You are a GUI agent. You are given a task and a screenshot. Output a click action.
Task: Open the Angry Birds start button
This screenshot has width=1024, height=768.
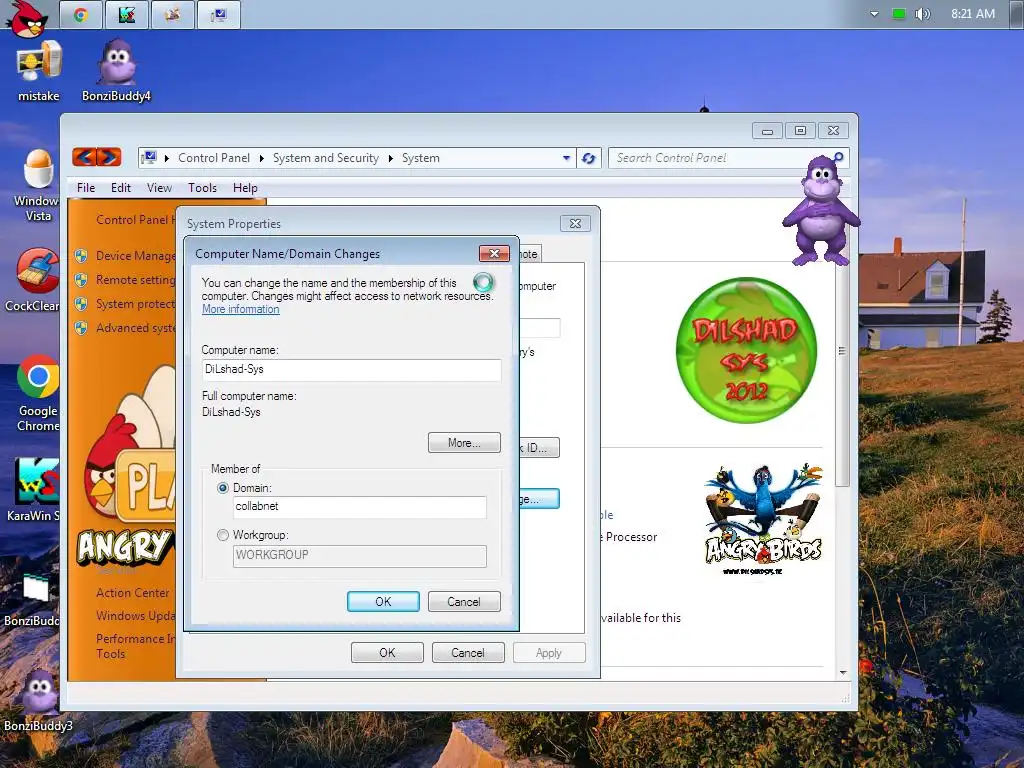27,18
